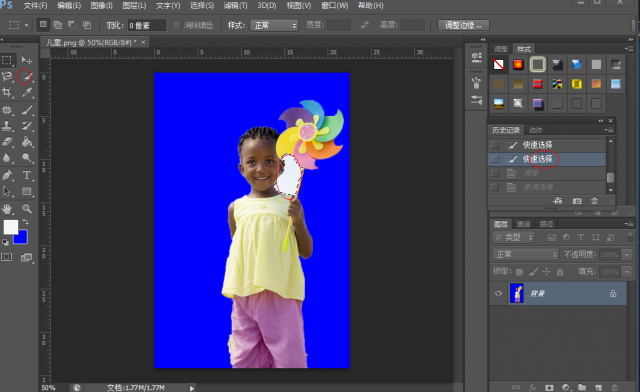Select the Eyedropper tool
The height and width of the screenshot is (392, 640).
tap(27, 92)
